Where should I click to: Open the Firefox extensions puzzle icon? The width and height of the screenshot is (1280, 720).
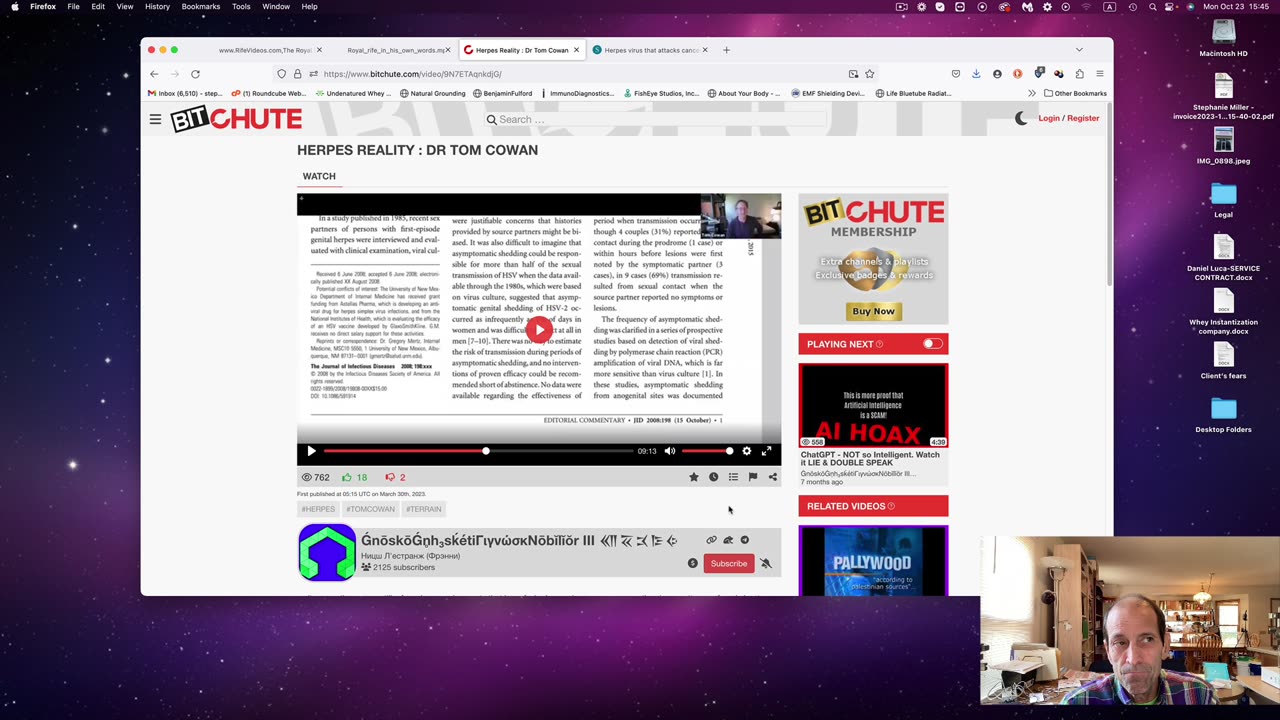[x=1079, y=74]
